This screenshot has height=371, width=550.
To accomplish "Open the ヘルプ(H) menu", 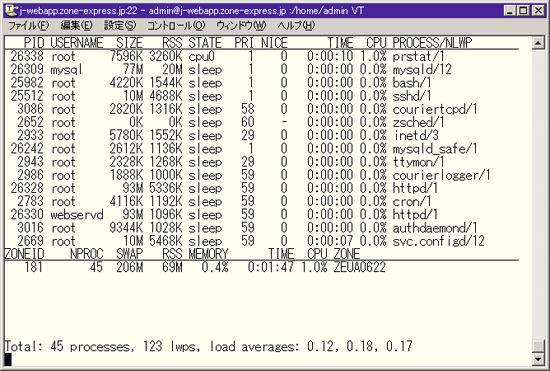I will tap(296, 25).
